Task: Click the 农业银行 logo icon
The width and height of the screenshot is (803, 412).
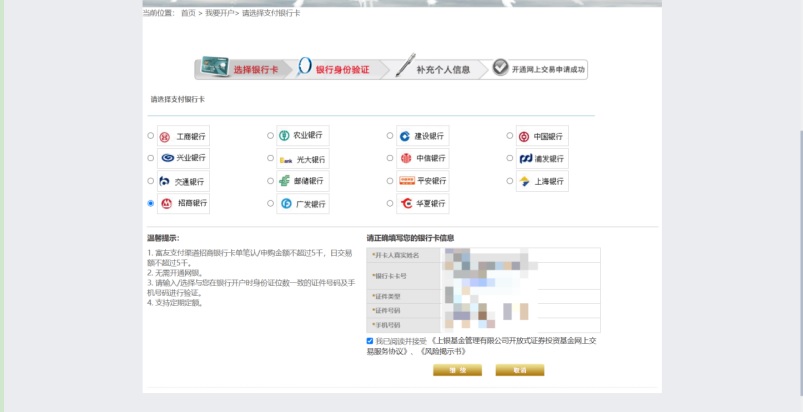Action: (x=285, y=136)
